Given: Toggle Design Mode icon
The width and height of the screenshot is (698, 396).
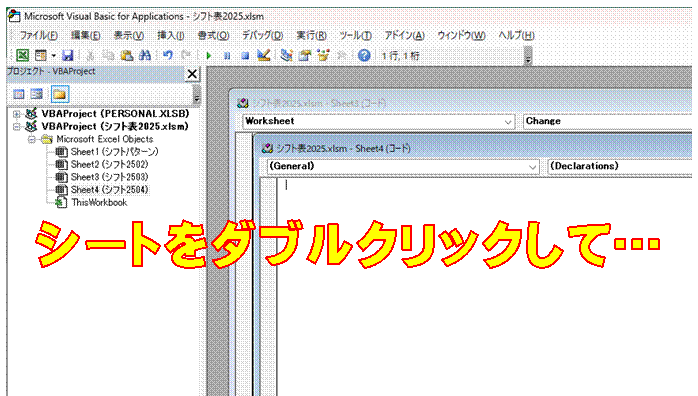Looking at the screenshot, I should 264,56.
